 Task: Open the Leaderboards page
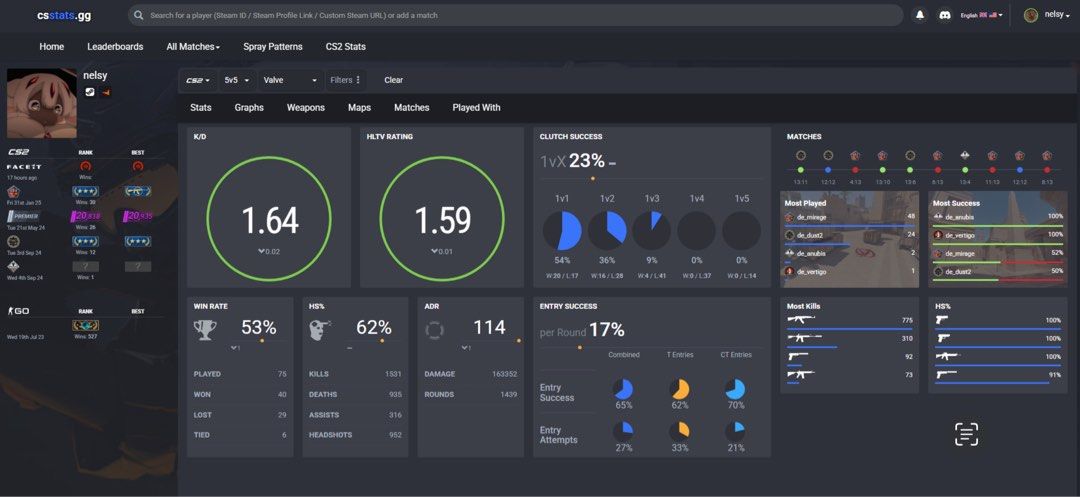[115, 47]
